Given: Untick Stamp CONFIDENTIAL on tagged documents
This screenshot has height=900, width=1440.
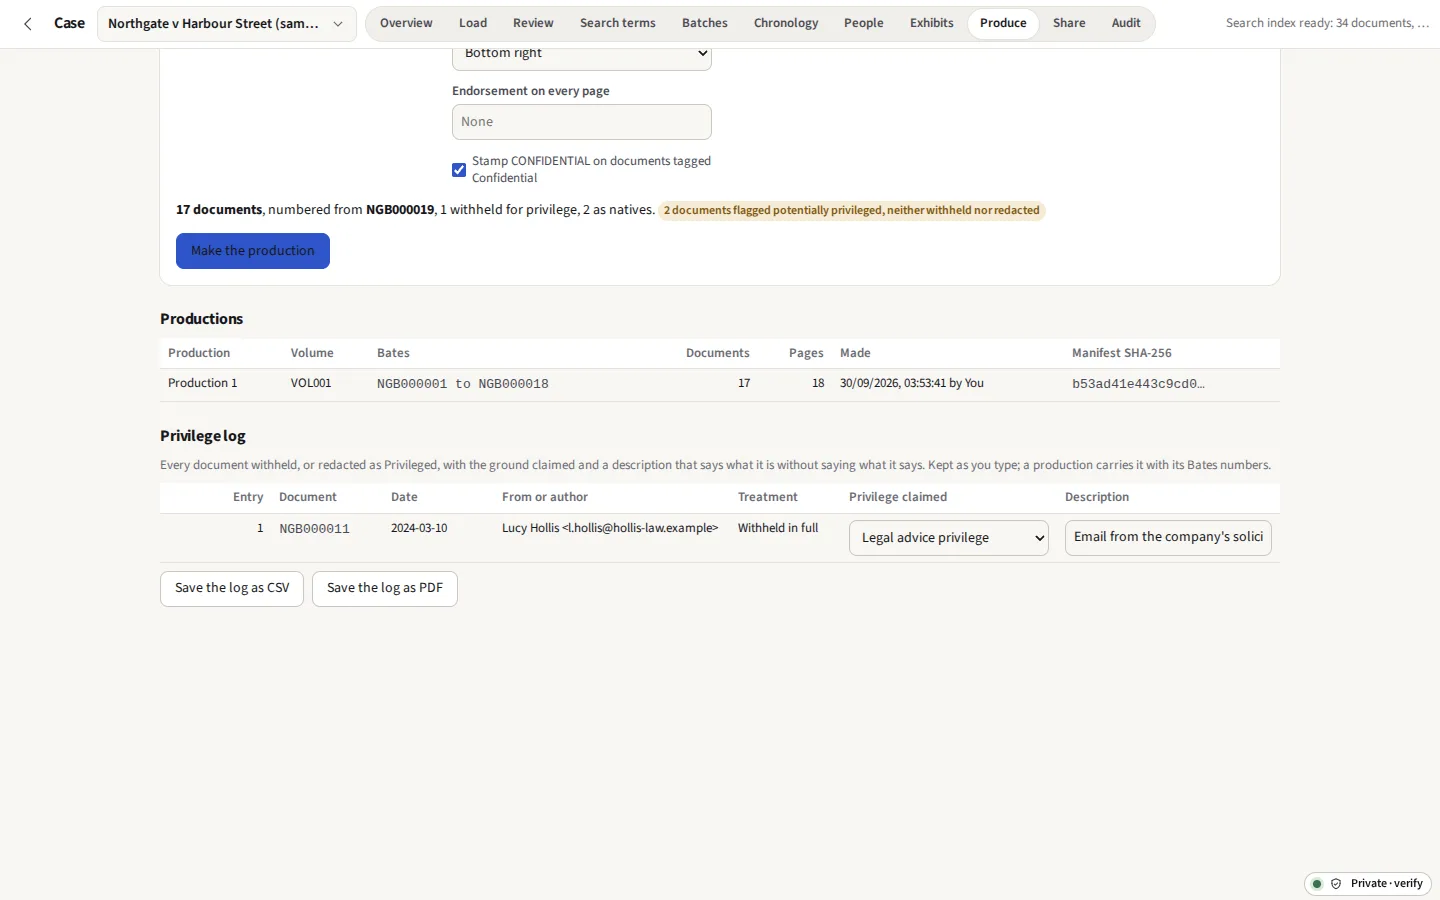Looking at the screenshot, I should point(459,170).
